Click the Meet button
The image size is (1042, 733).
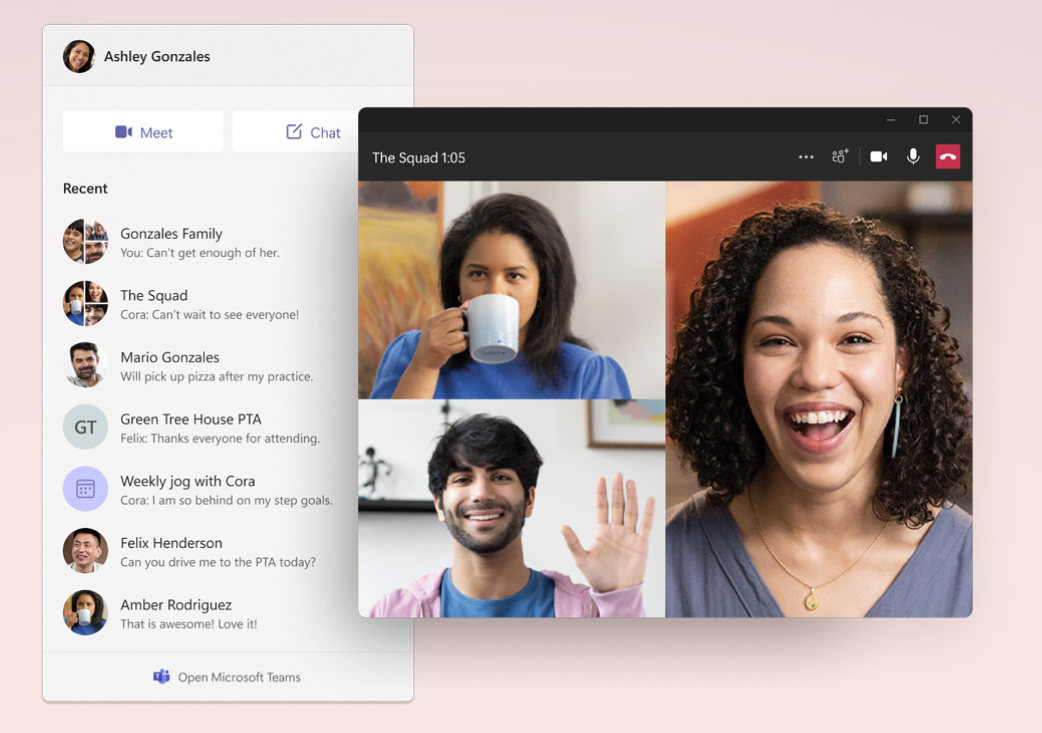click(x=143, y=132)
